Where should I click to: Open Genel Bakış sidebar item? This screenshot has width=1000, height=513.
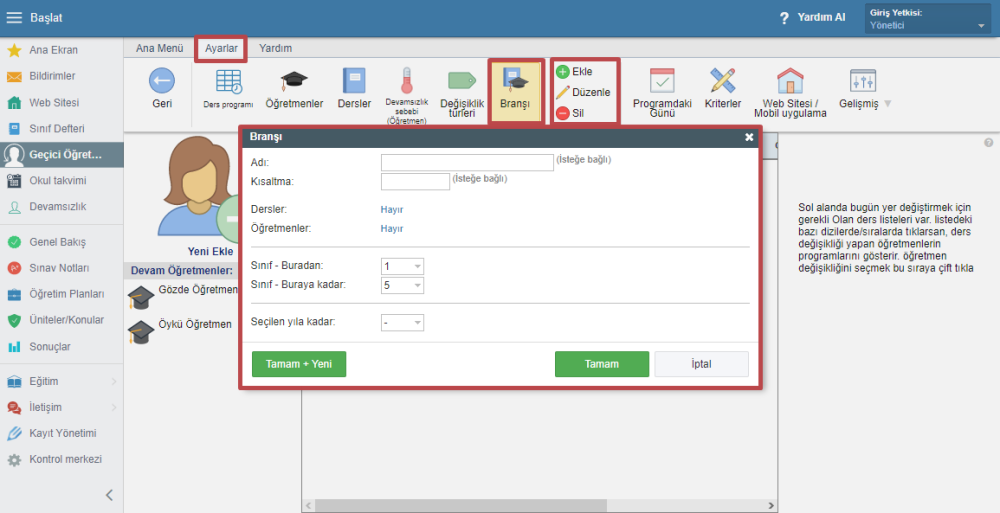click(61, 242)
